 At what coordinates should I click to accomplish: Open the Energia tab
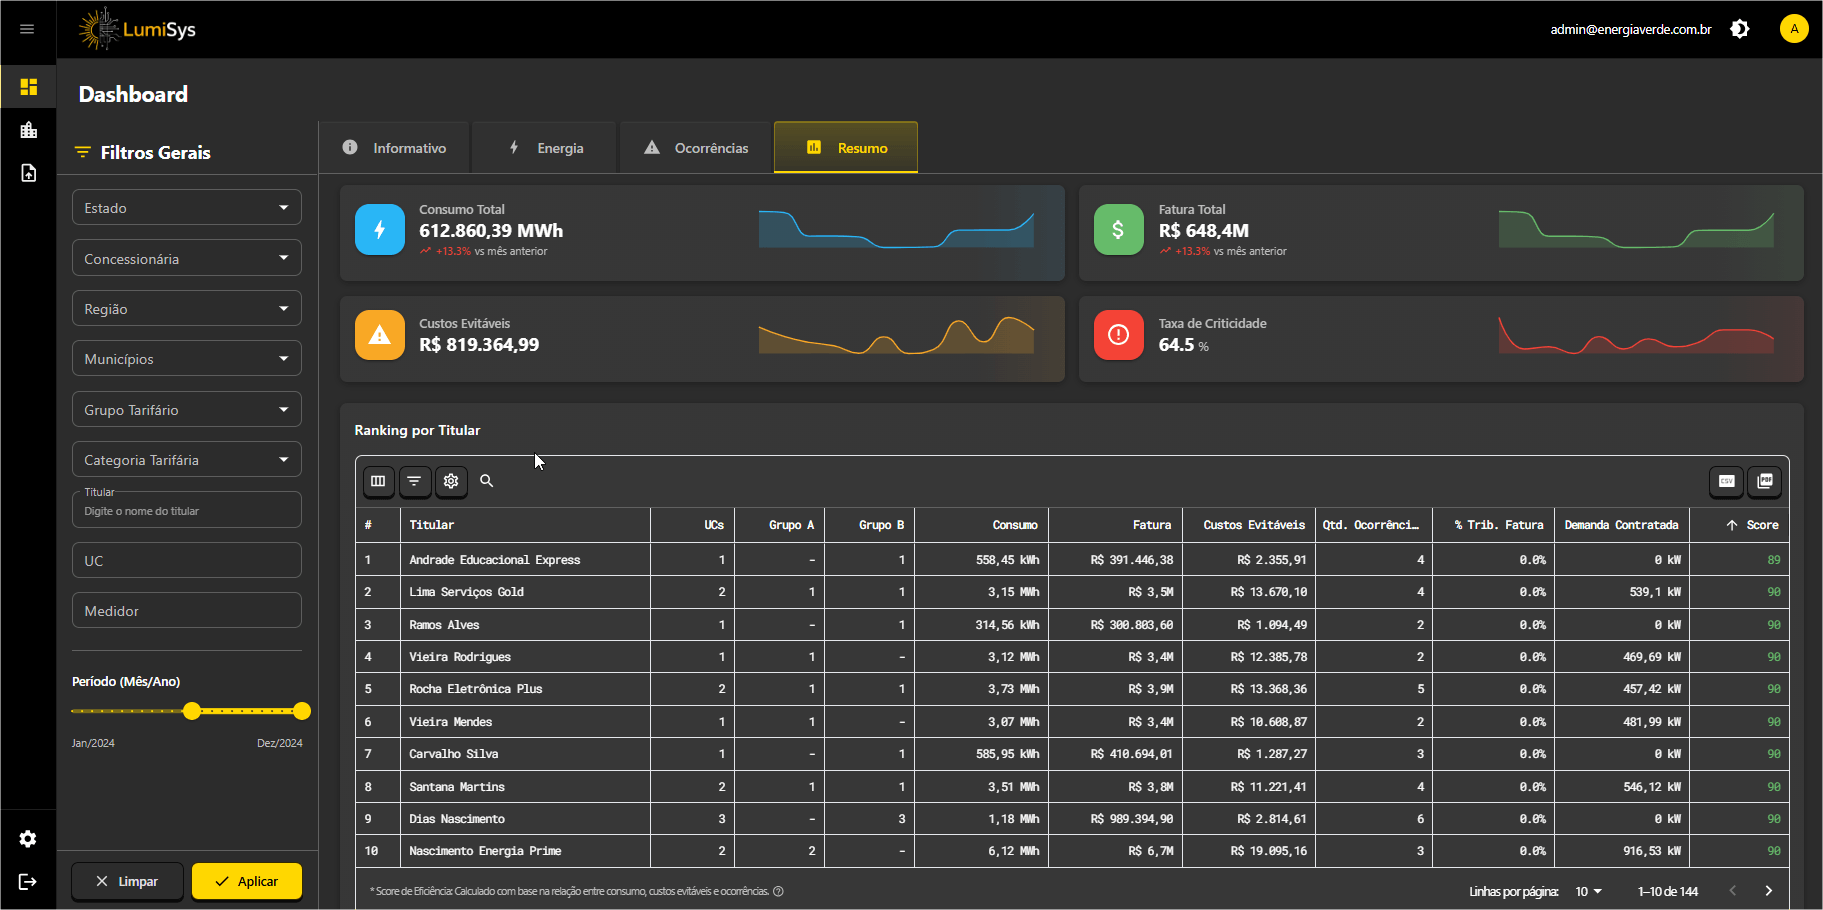click(x=544, y=147)
